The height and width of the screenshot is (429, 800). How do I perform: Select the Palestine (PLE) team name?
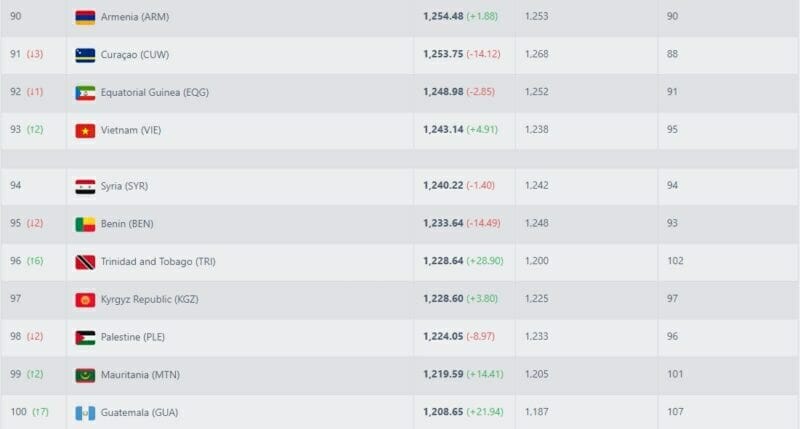coord(141,337)
